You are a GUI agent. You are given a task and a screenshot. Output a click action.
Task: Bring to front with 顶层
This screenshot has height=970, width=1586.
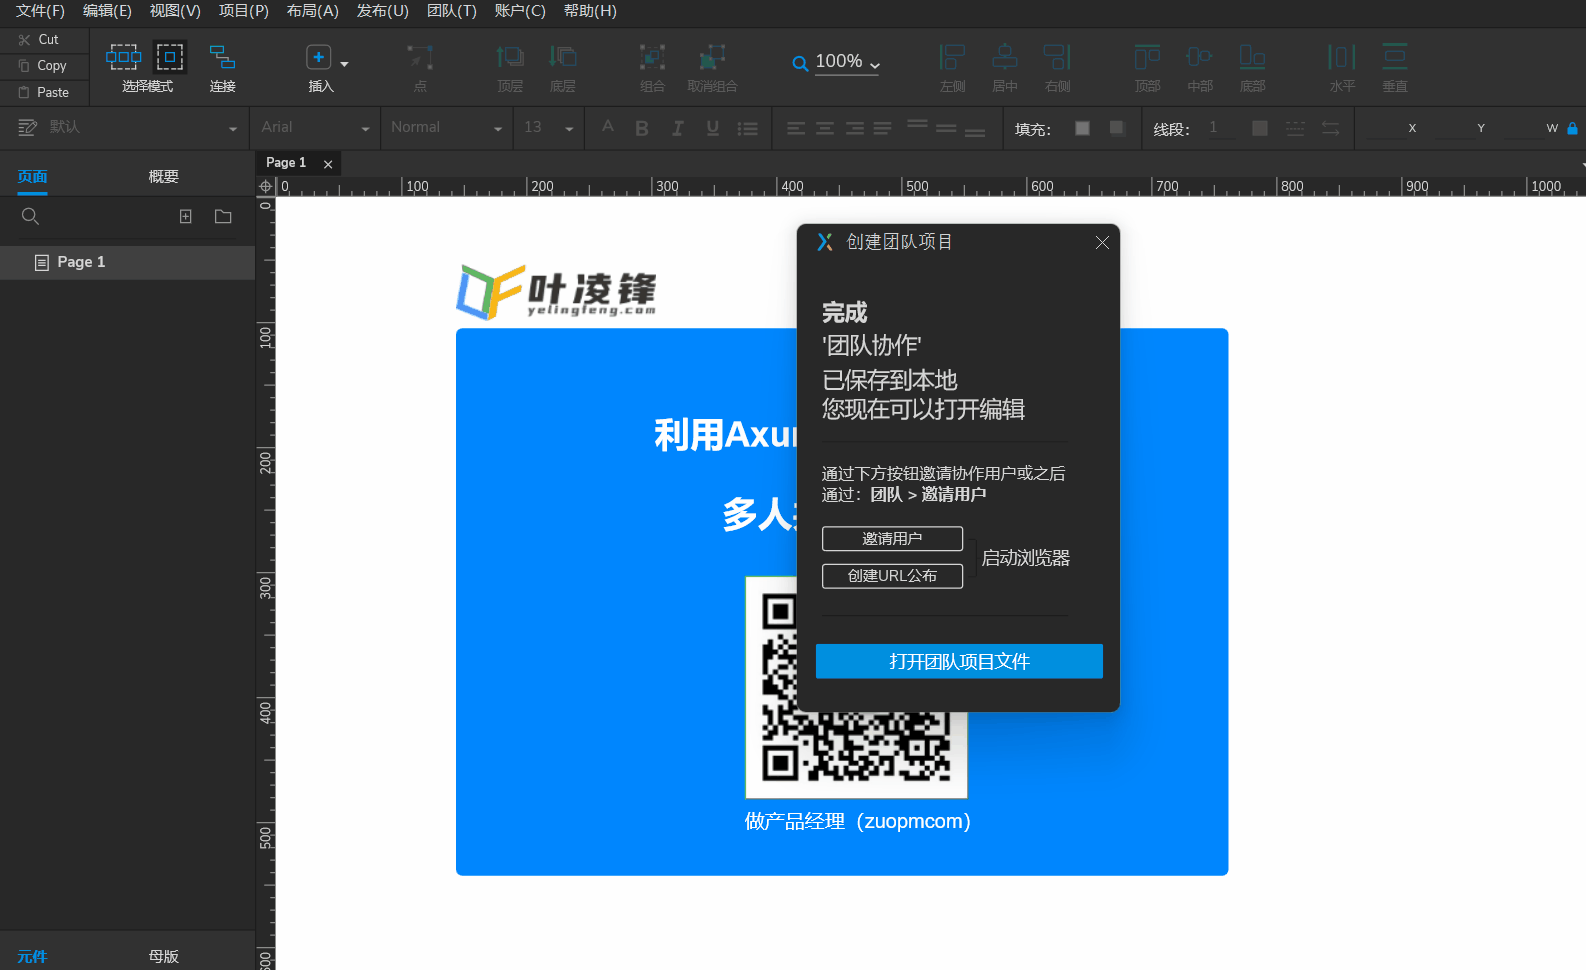(510, 67)
